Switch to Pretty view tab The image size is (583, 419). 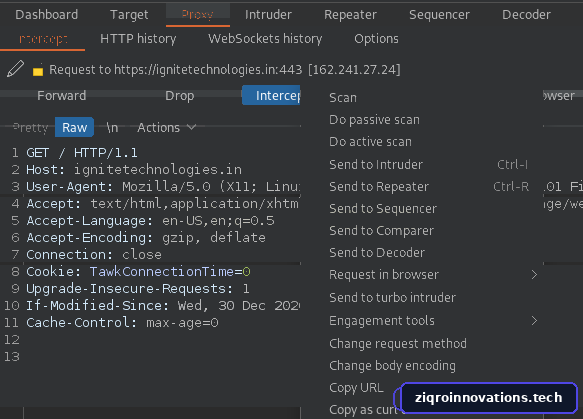point(30,128)
